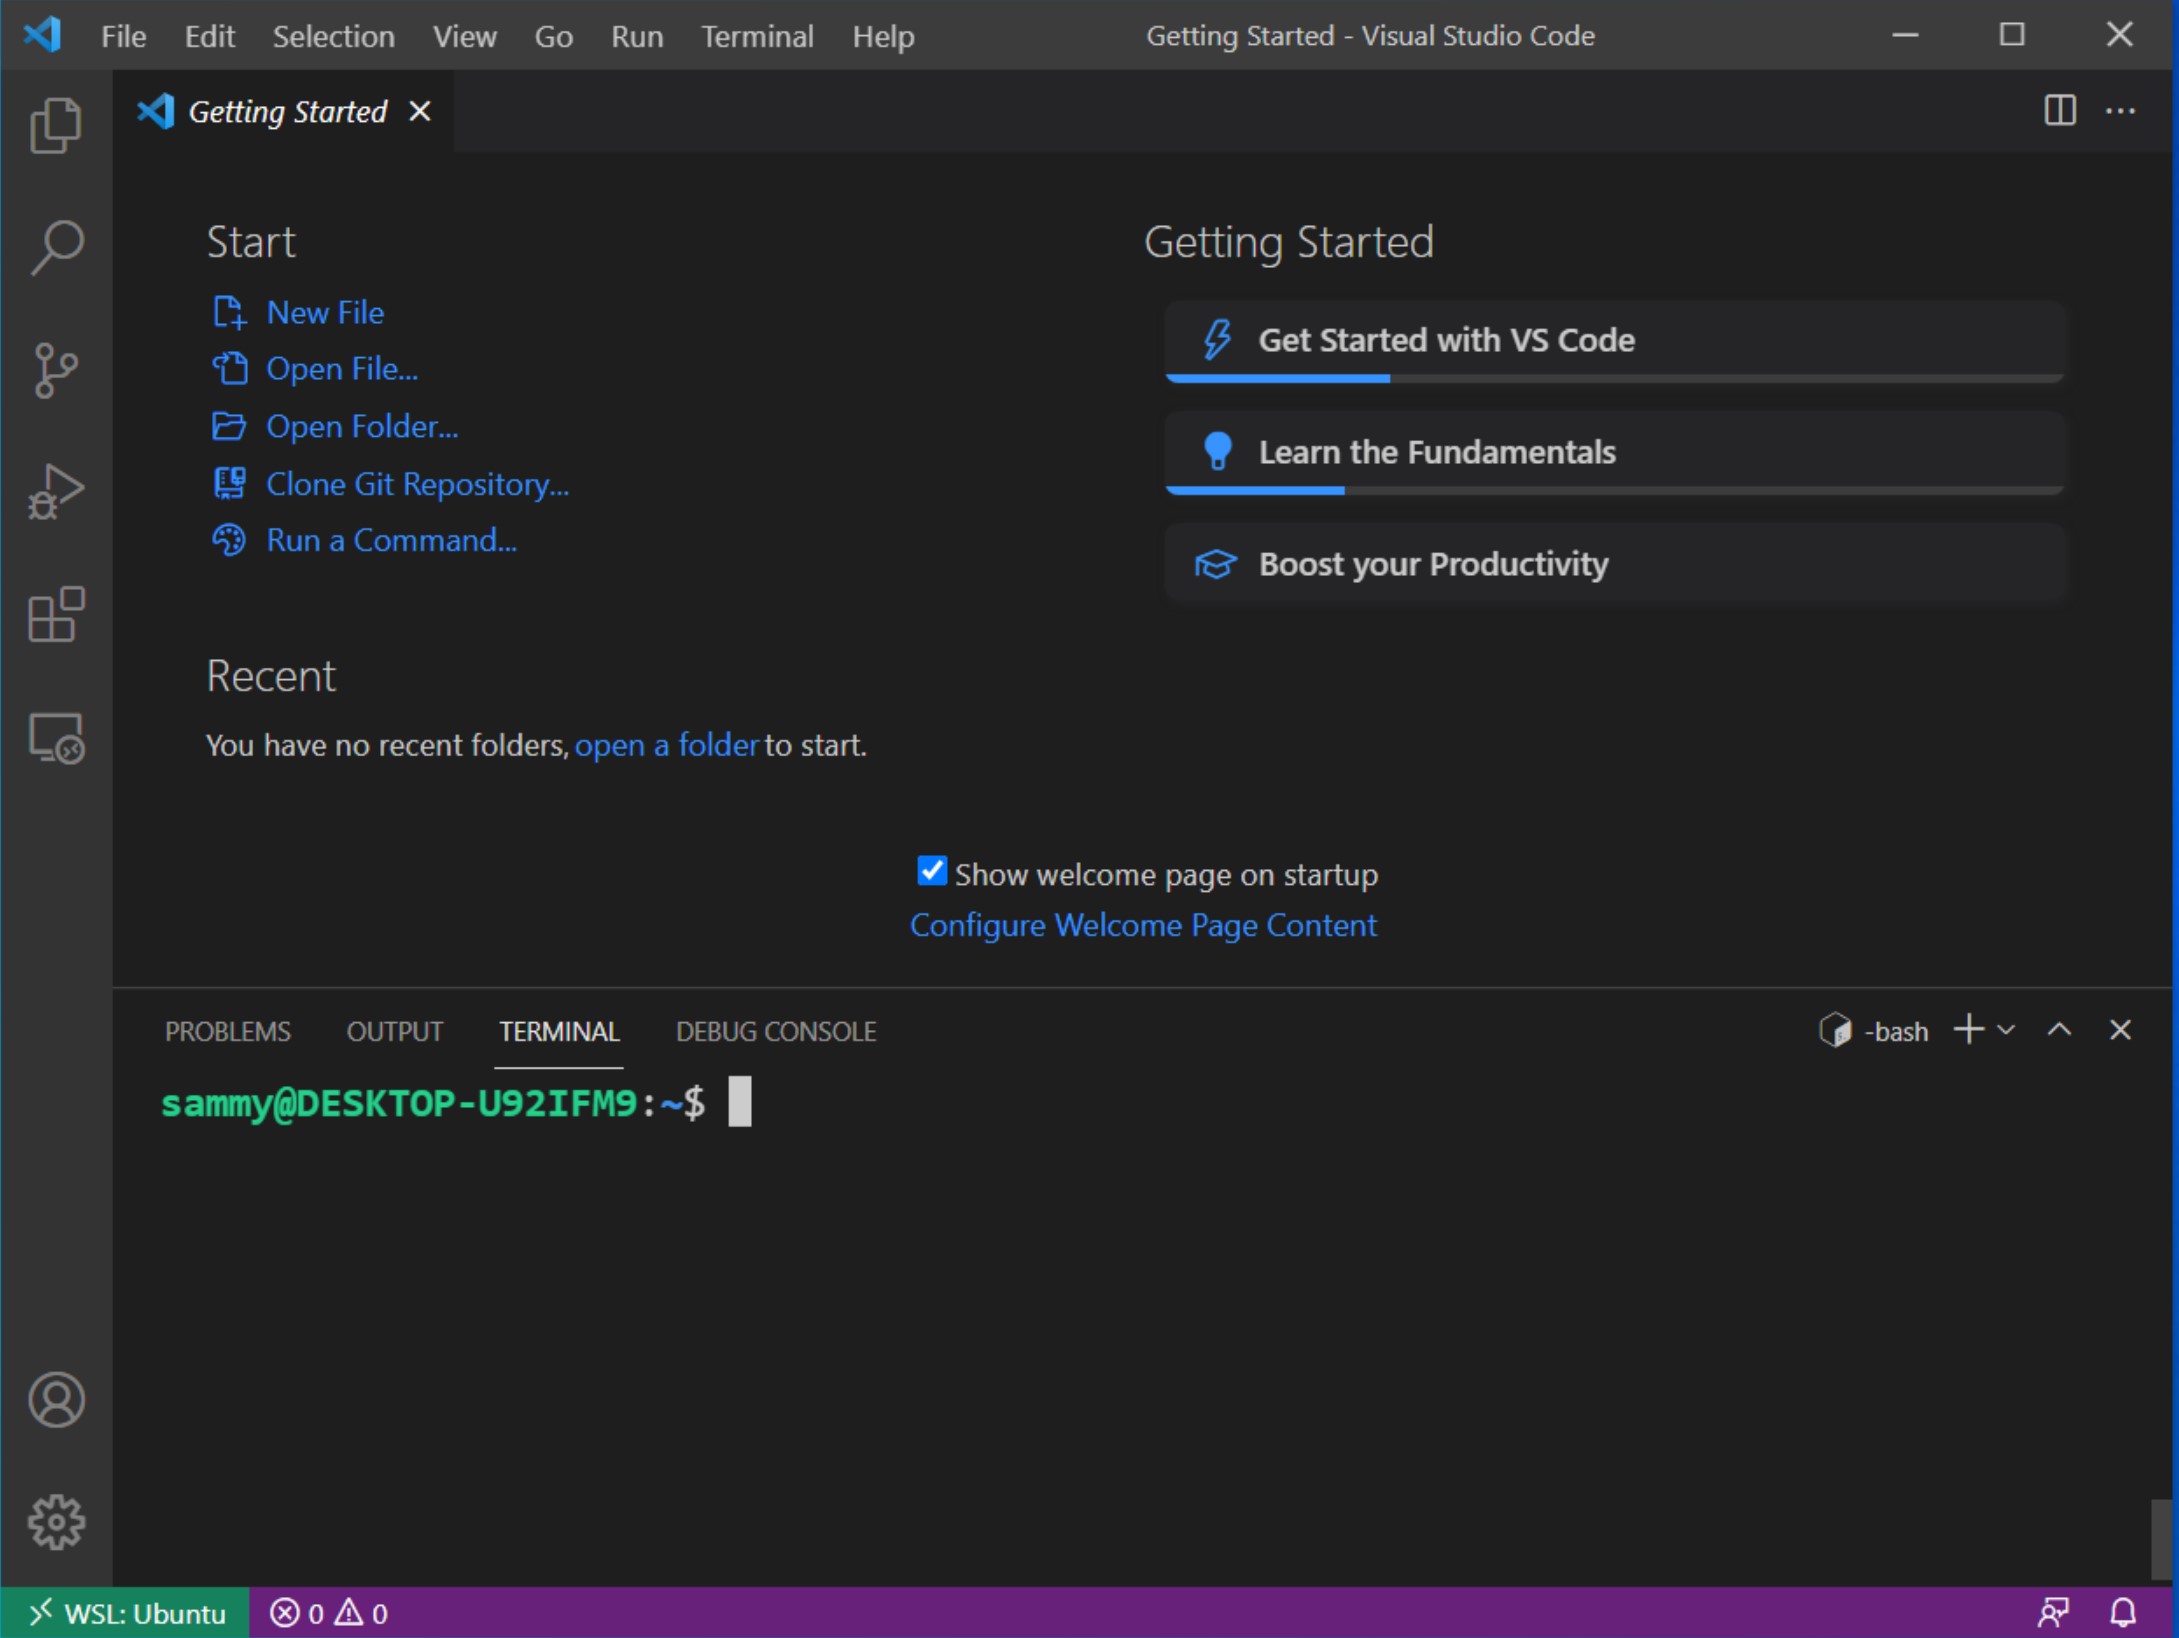Switch to the DEBUG CONSOLE tab
The height and width of the screenshot is (1638, 2179).
tap(776, 1031)
